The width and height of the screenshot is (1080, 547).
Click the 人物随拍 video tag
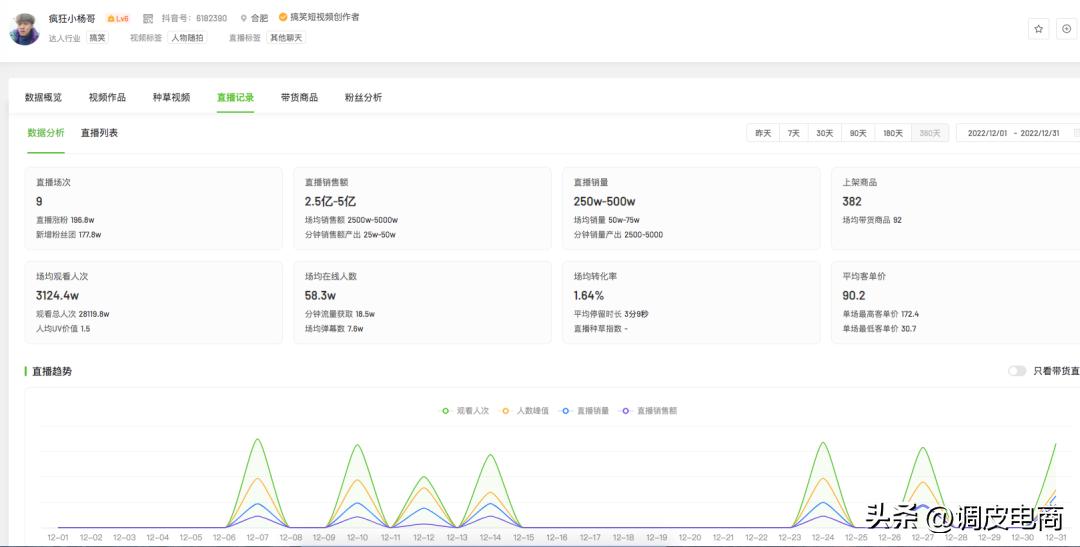187,38
